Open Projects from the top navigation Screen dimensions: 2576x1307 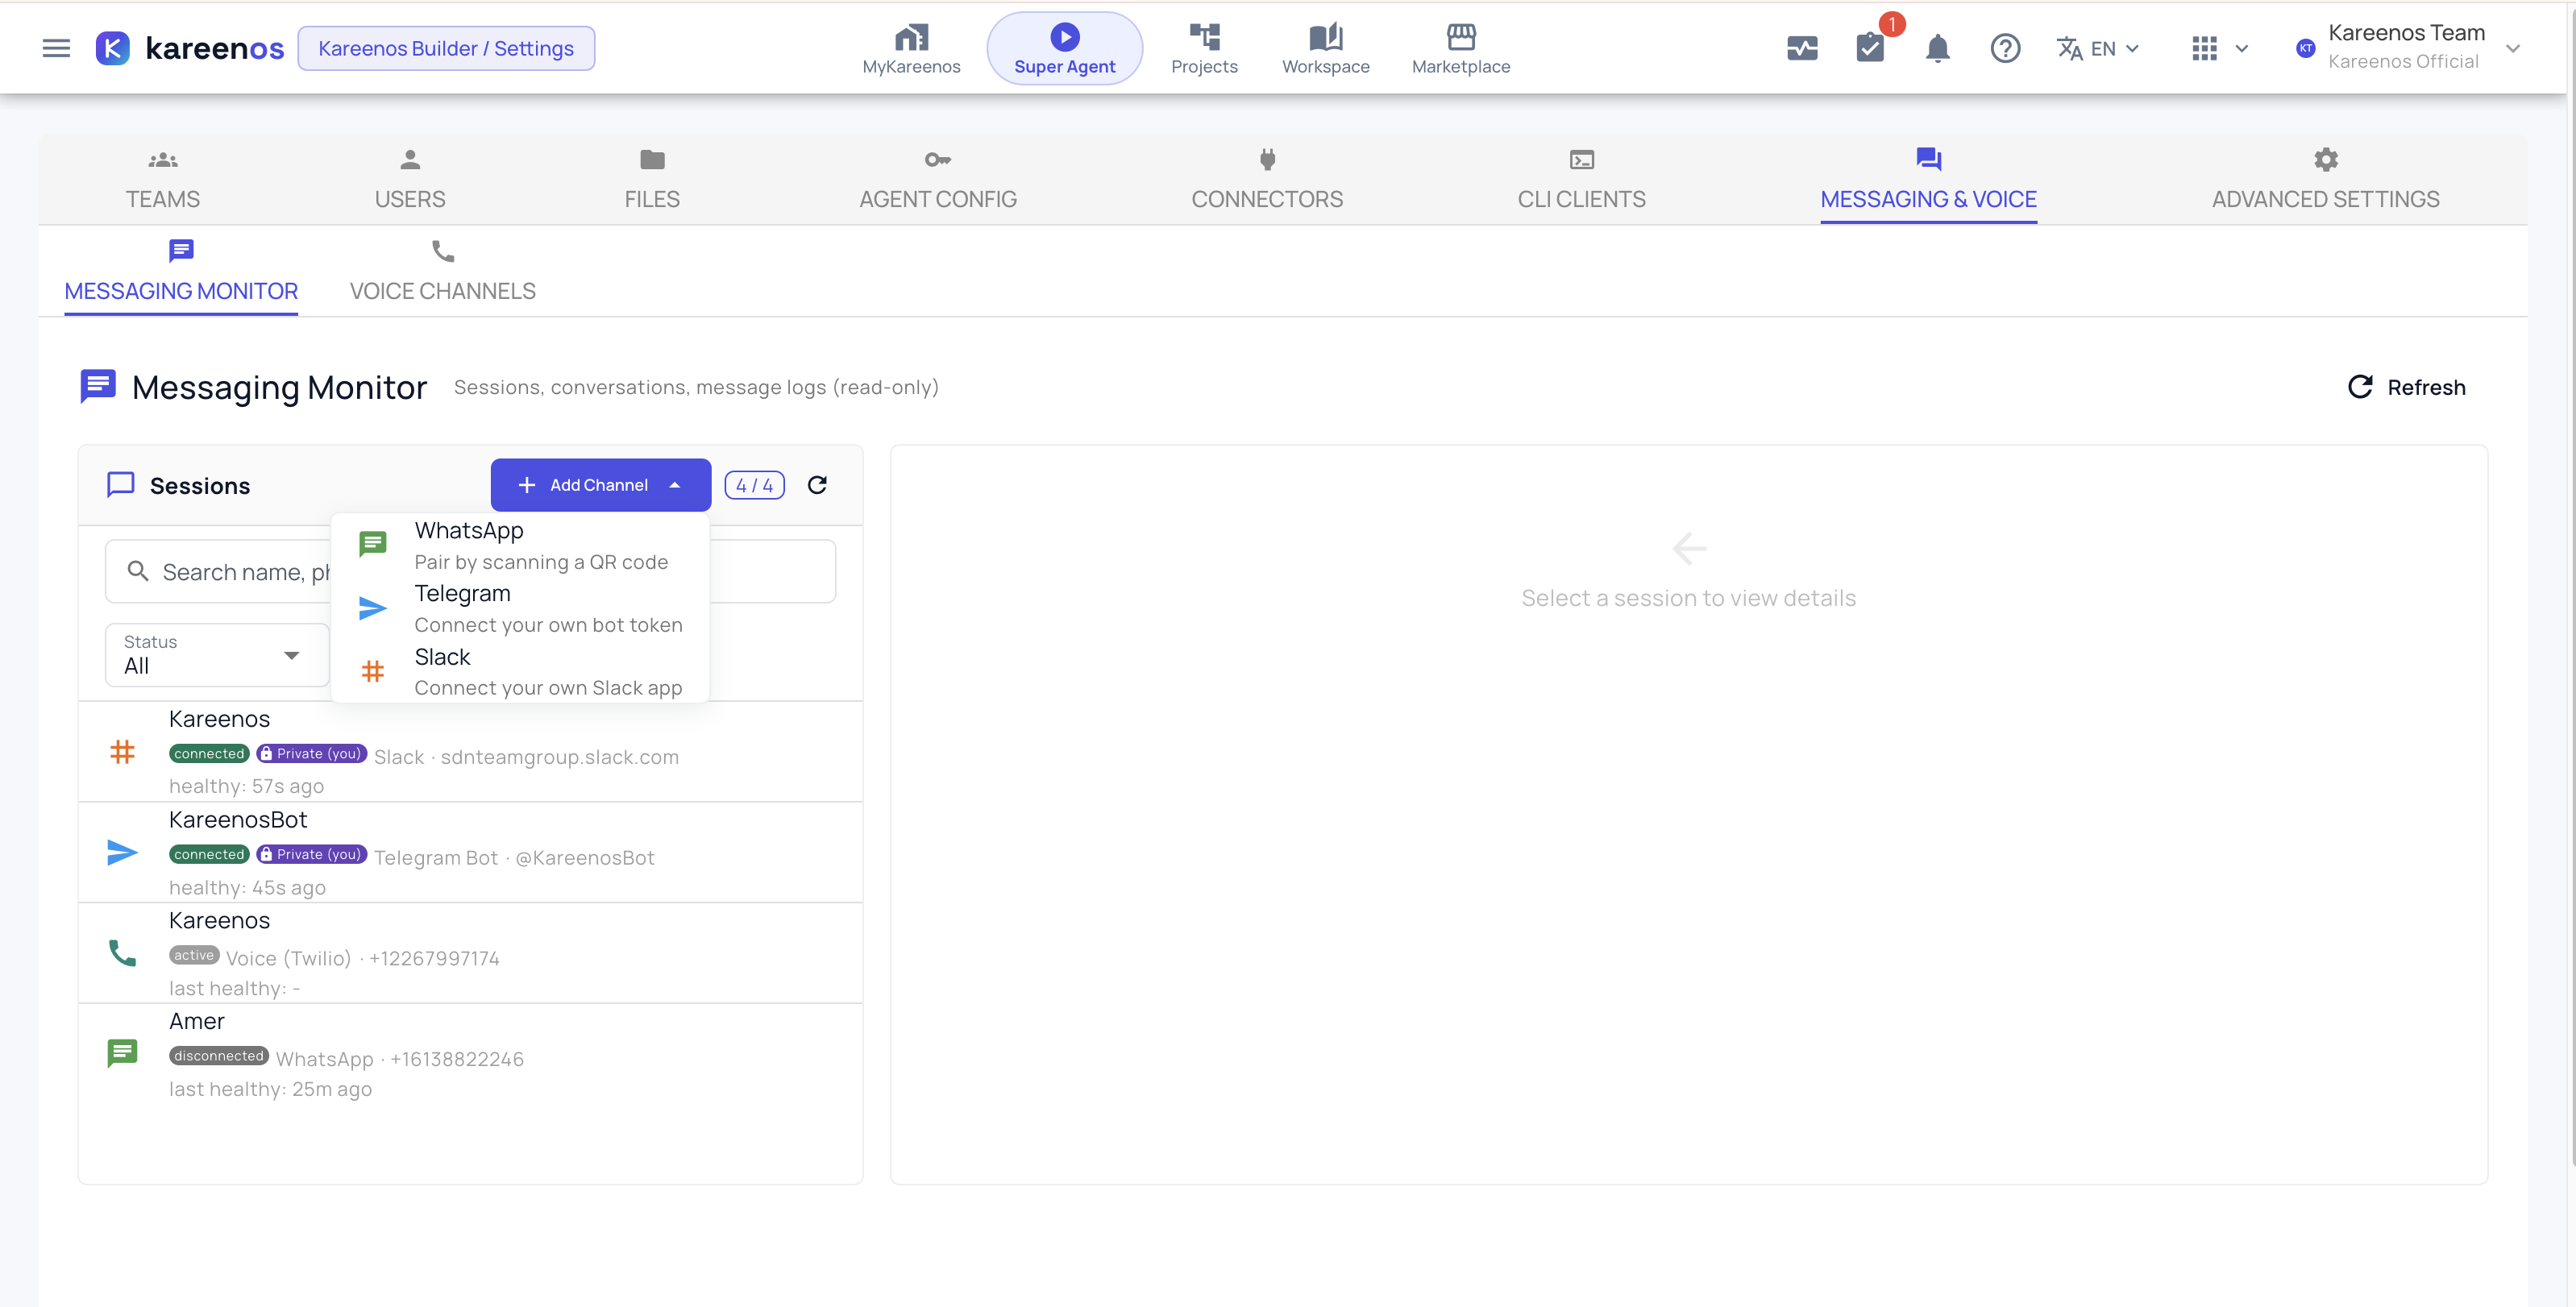(1204, 48)
